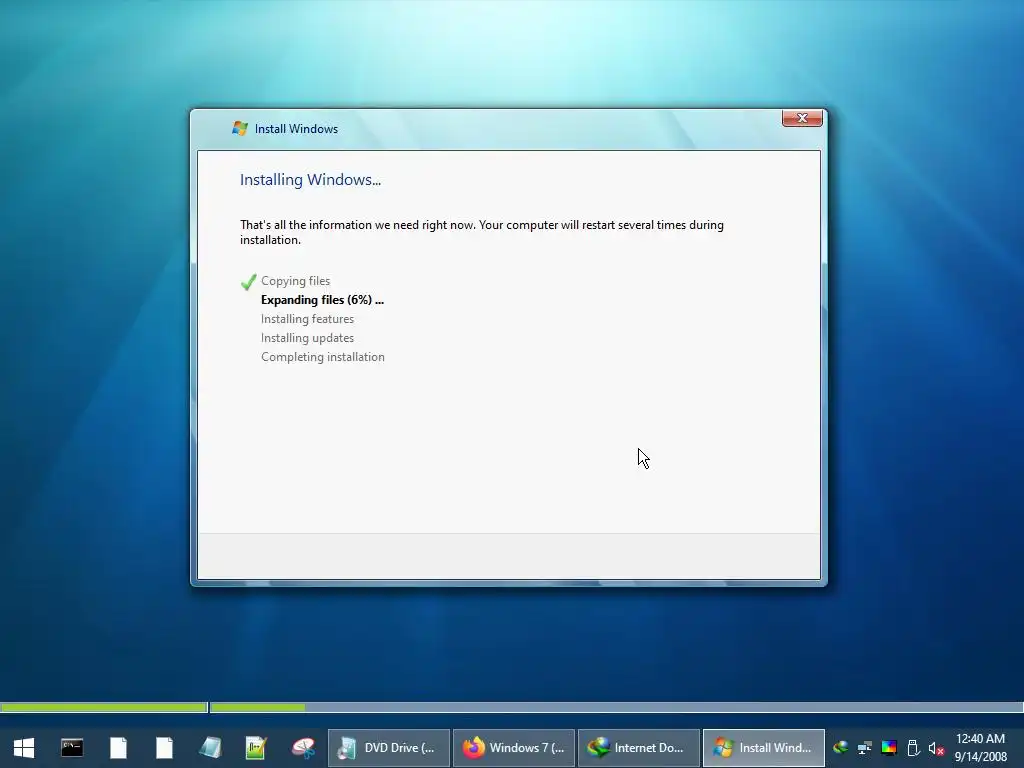Open the blank file icon beside Command Prompt
This screenshot has height=768, width=1024.
(x=118, y=748)
